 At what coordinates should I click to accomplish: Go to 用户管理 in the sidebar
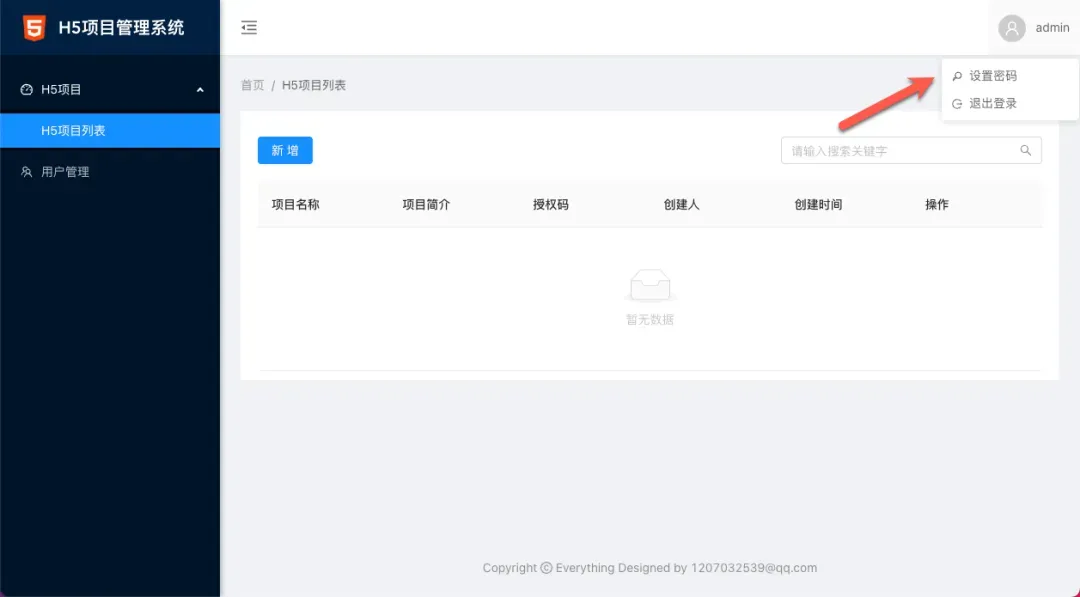click(x=65, y=172)
